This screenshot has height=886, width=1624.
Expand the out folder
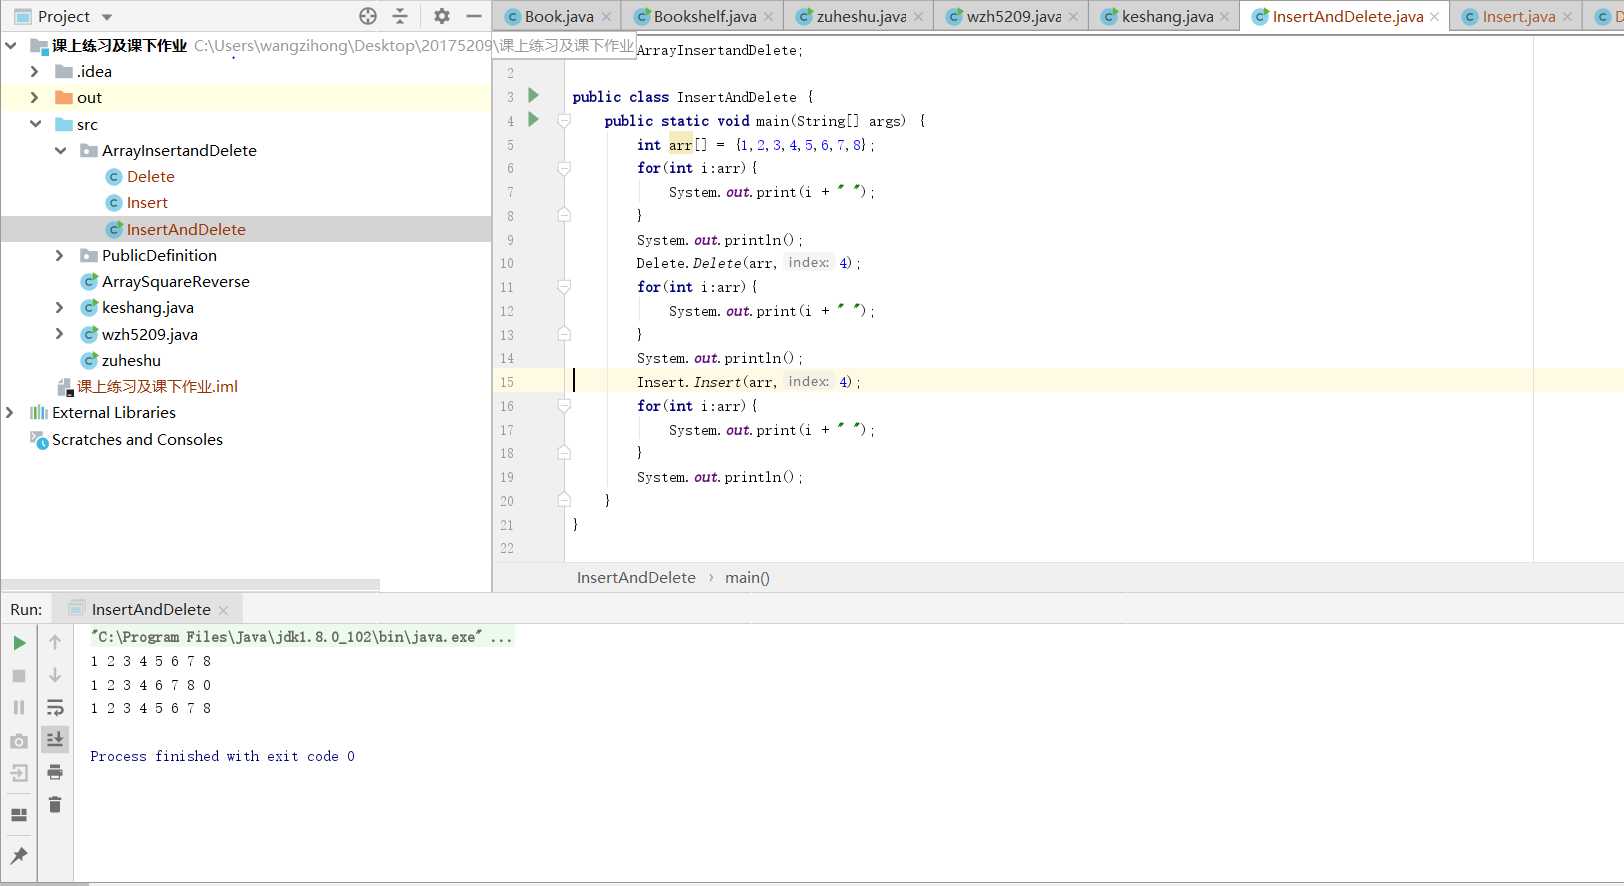coord(34,97)
